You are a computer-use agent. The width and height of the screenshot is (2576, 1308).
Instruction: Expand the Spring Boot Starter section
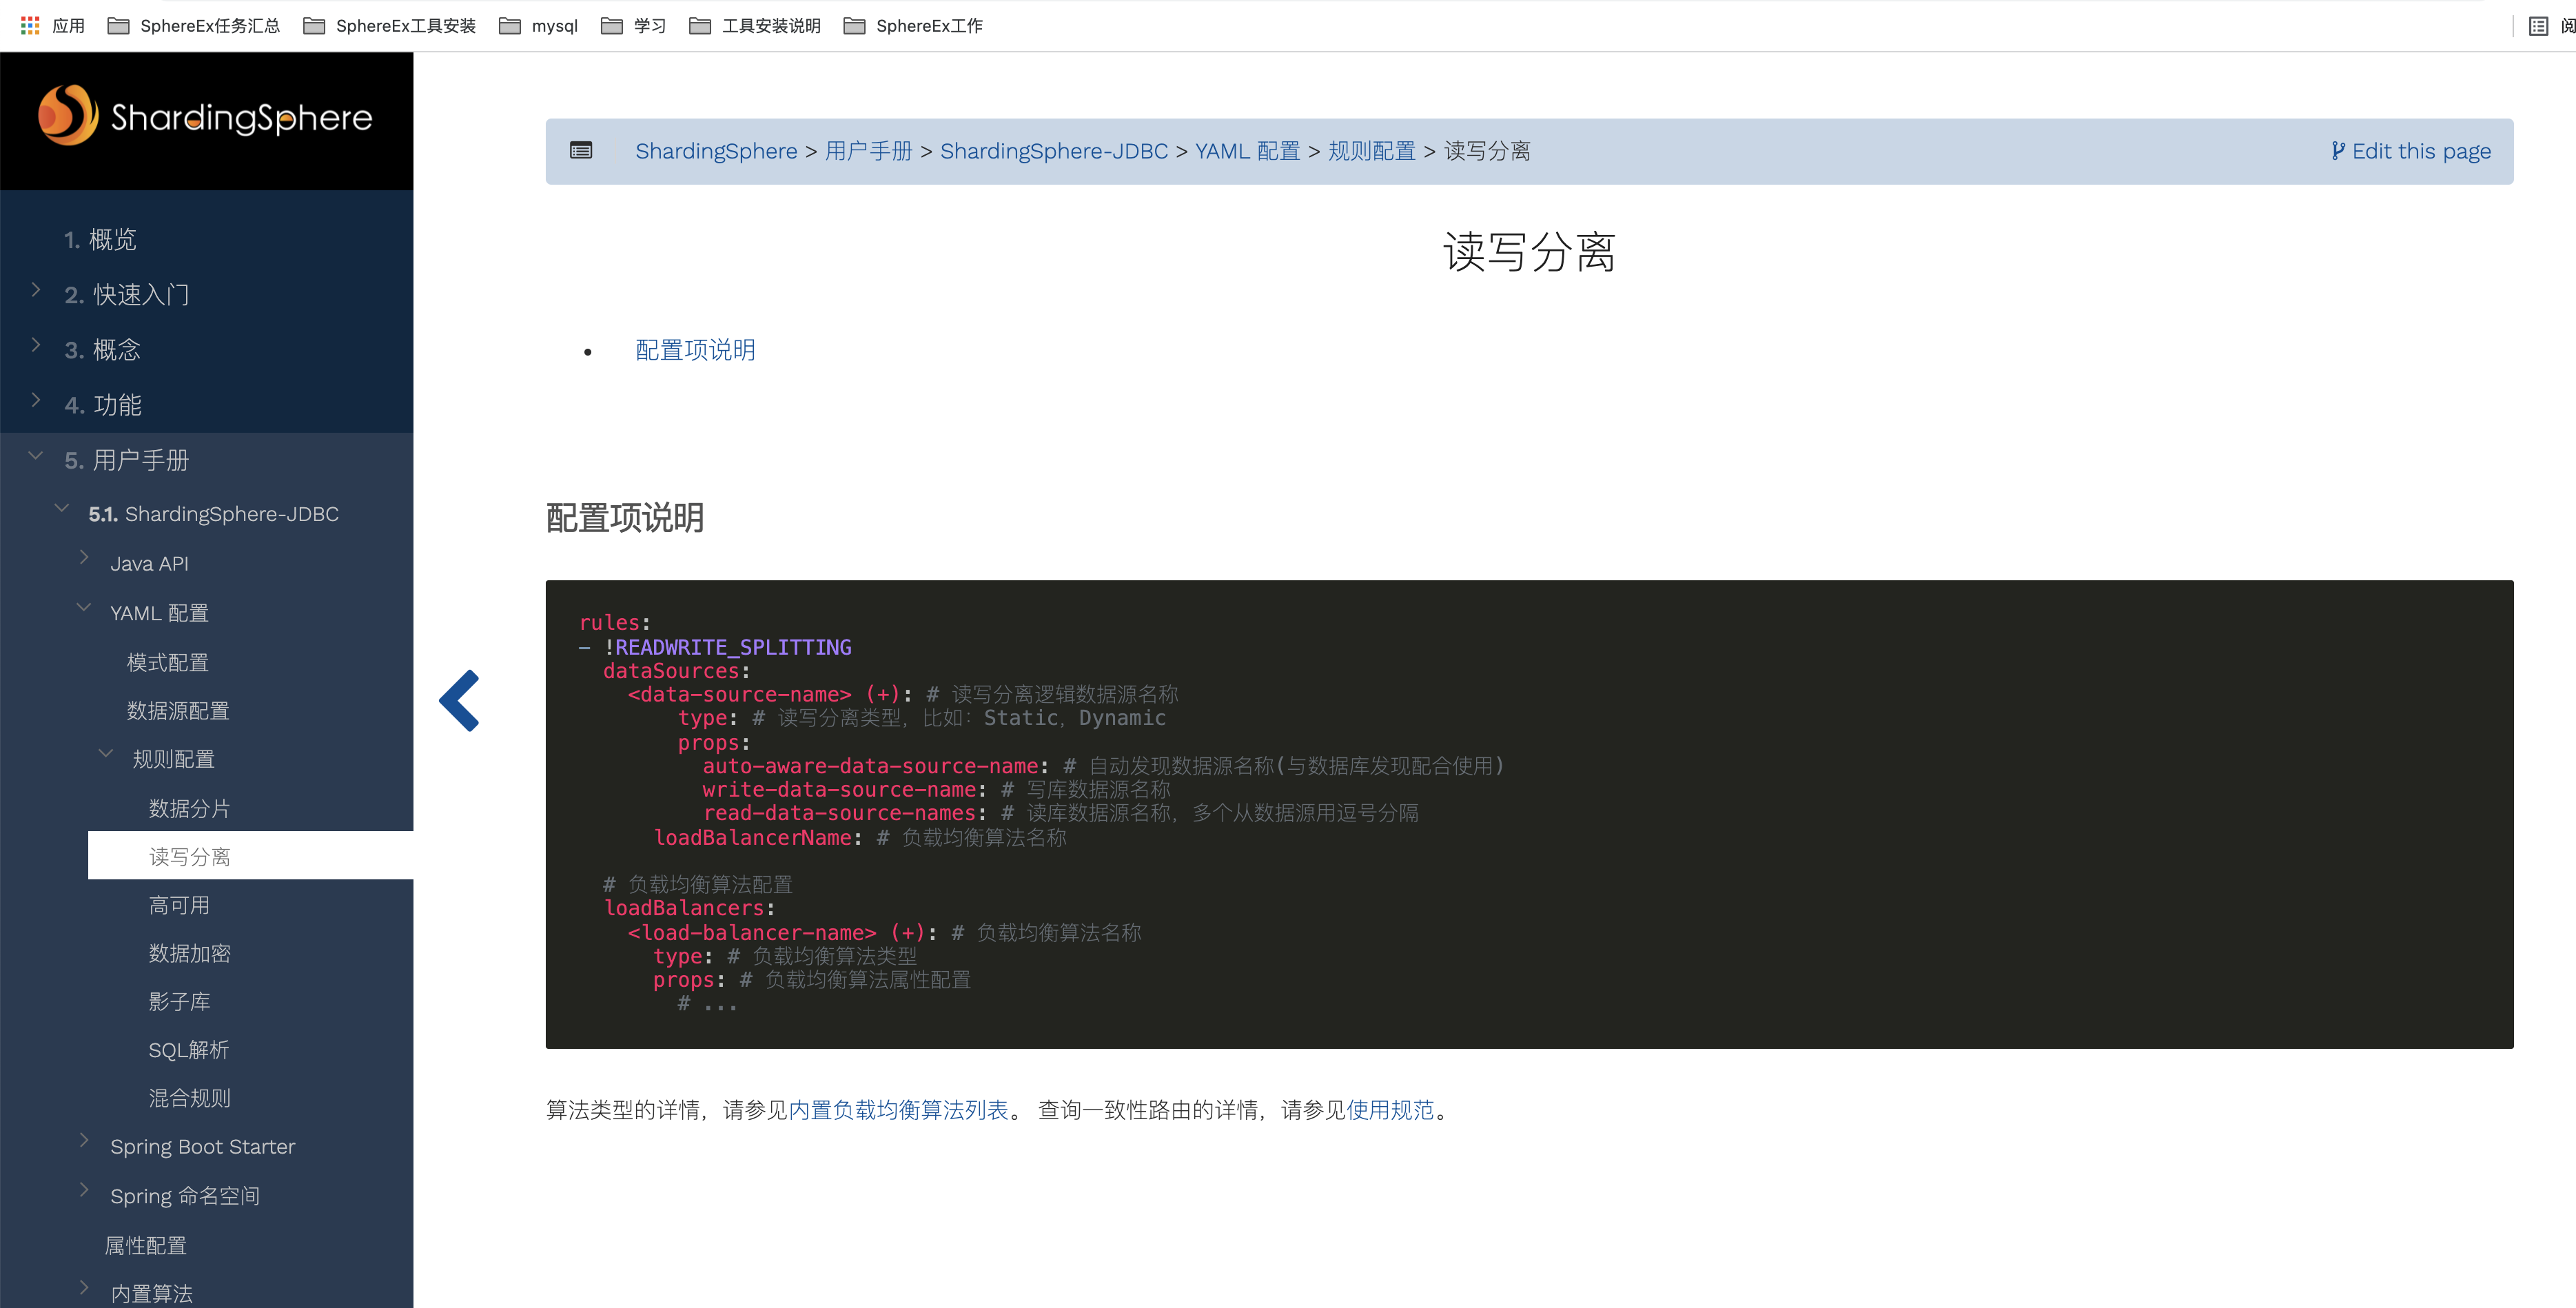point(84,1141)
